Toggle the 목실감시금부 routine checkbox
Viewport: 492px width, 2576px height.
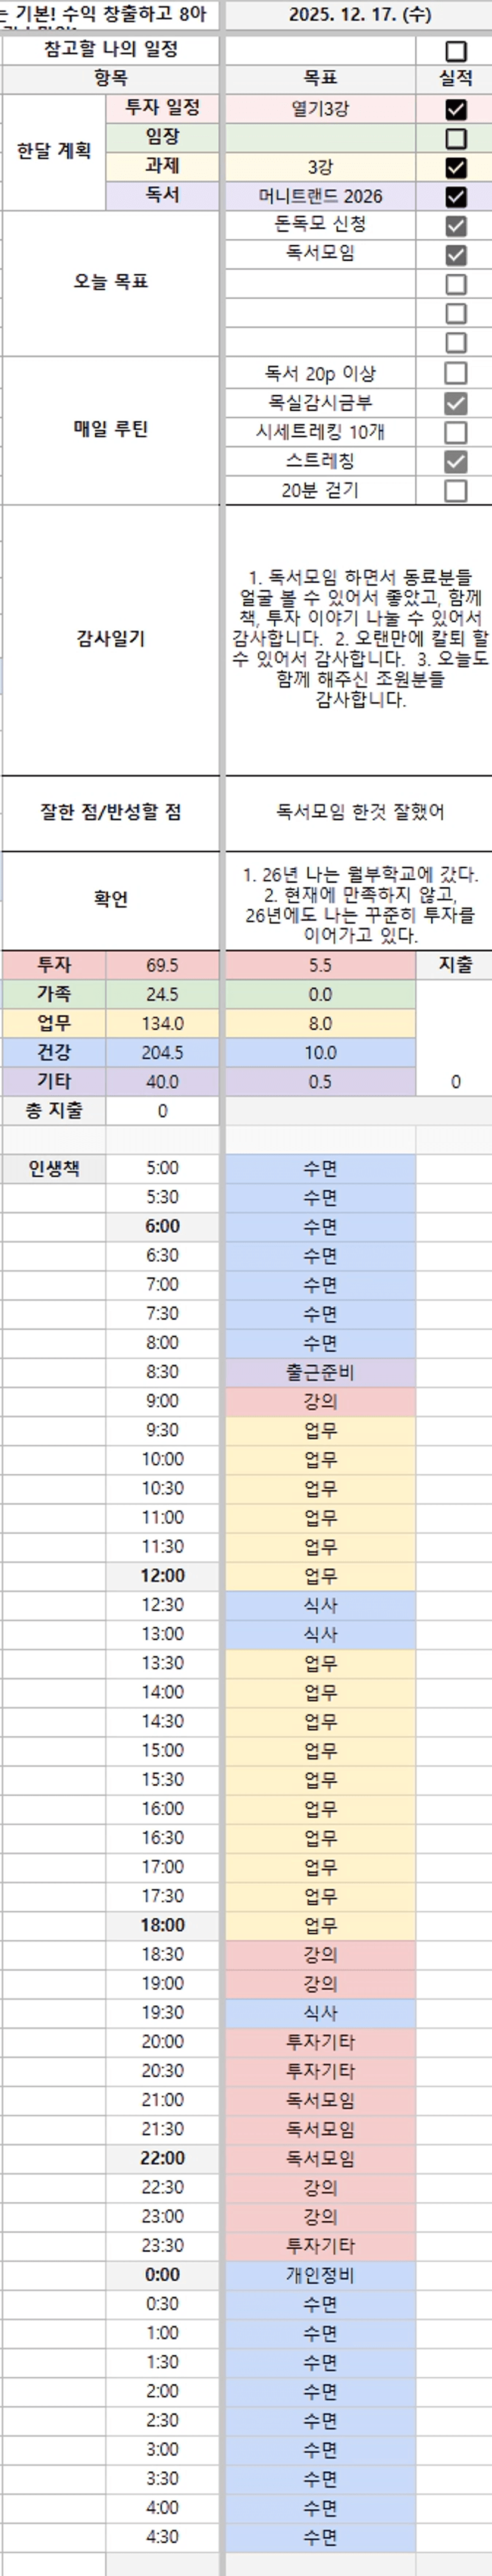(x=455, y=403)
